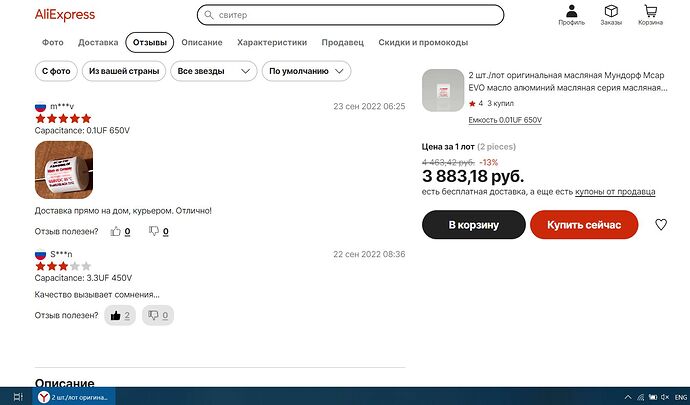Go to the Описание tab
The width and height of the screenshot is (690, 405).
point(202,43)
